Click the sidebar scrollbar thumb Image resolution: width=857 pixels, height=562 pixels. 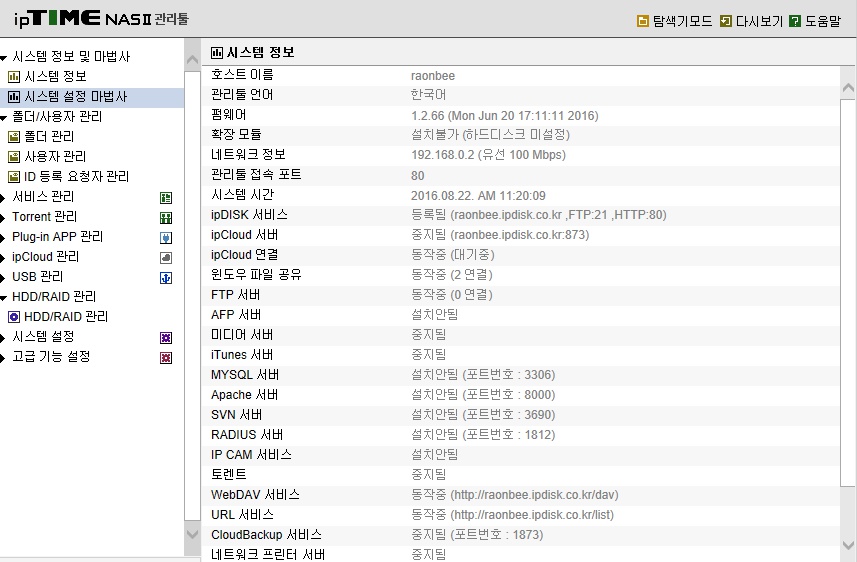coord(192,295)
